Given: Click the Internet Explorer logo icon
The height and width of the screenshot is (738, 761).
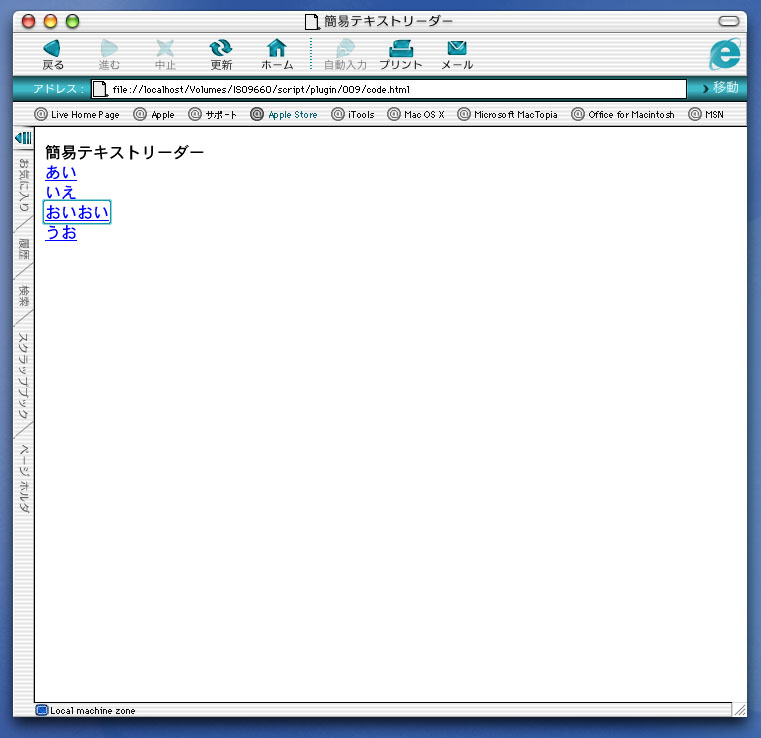Looking at the screenshot, I should point(725,54).
